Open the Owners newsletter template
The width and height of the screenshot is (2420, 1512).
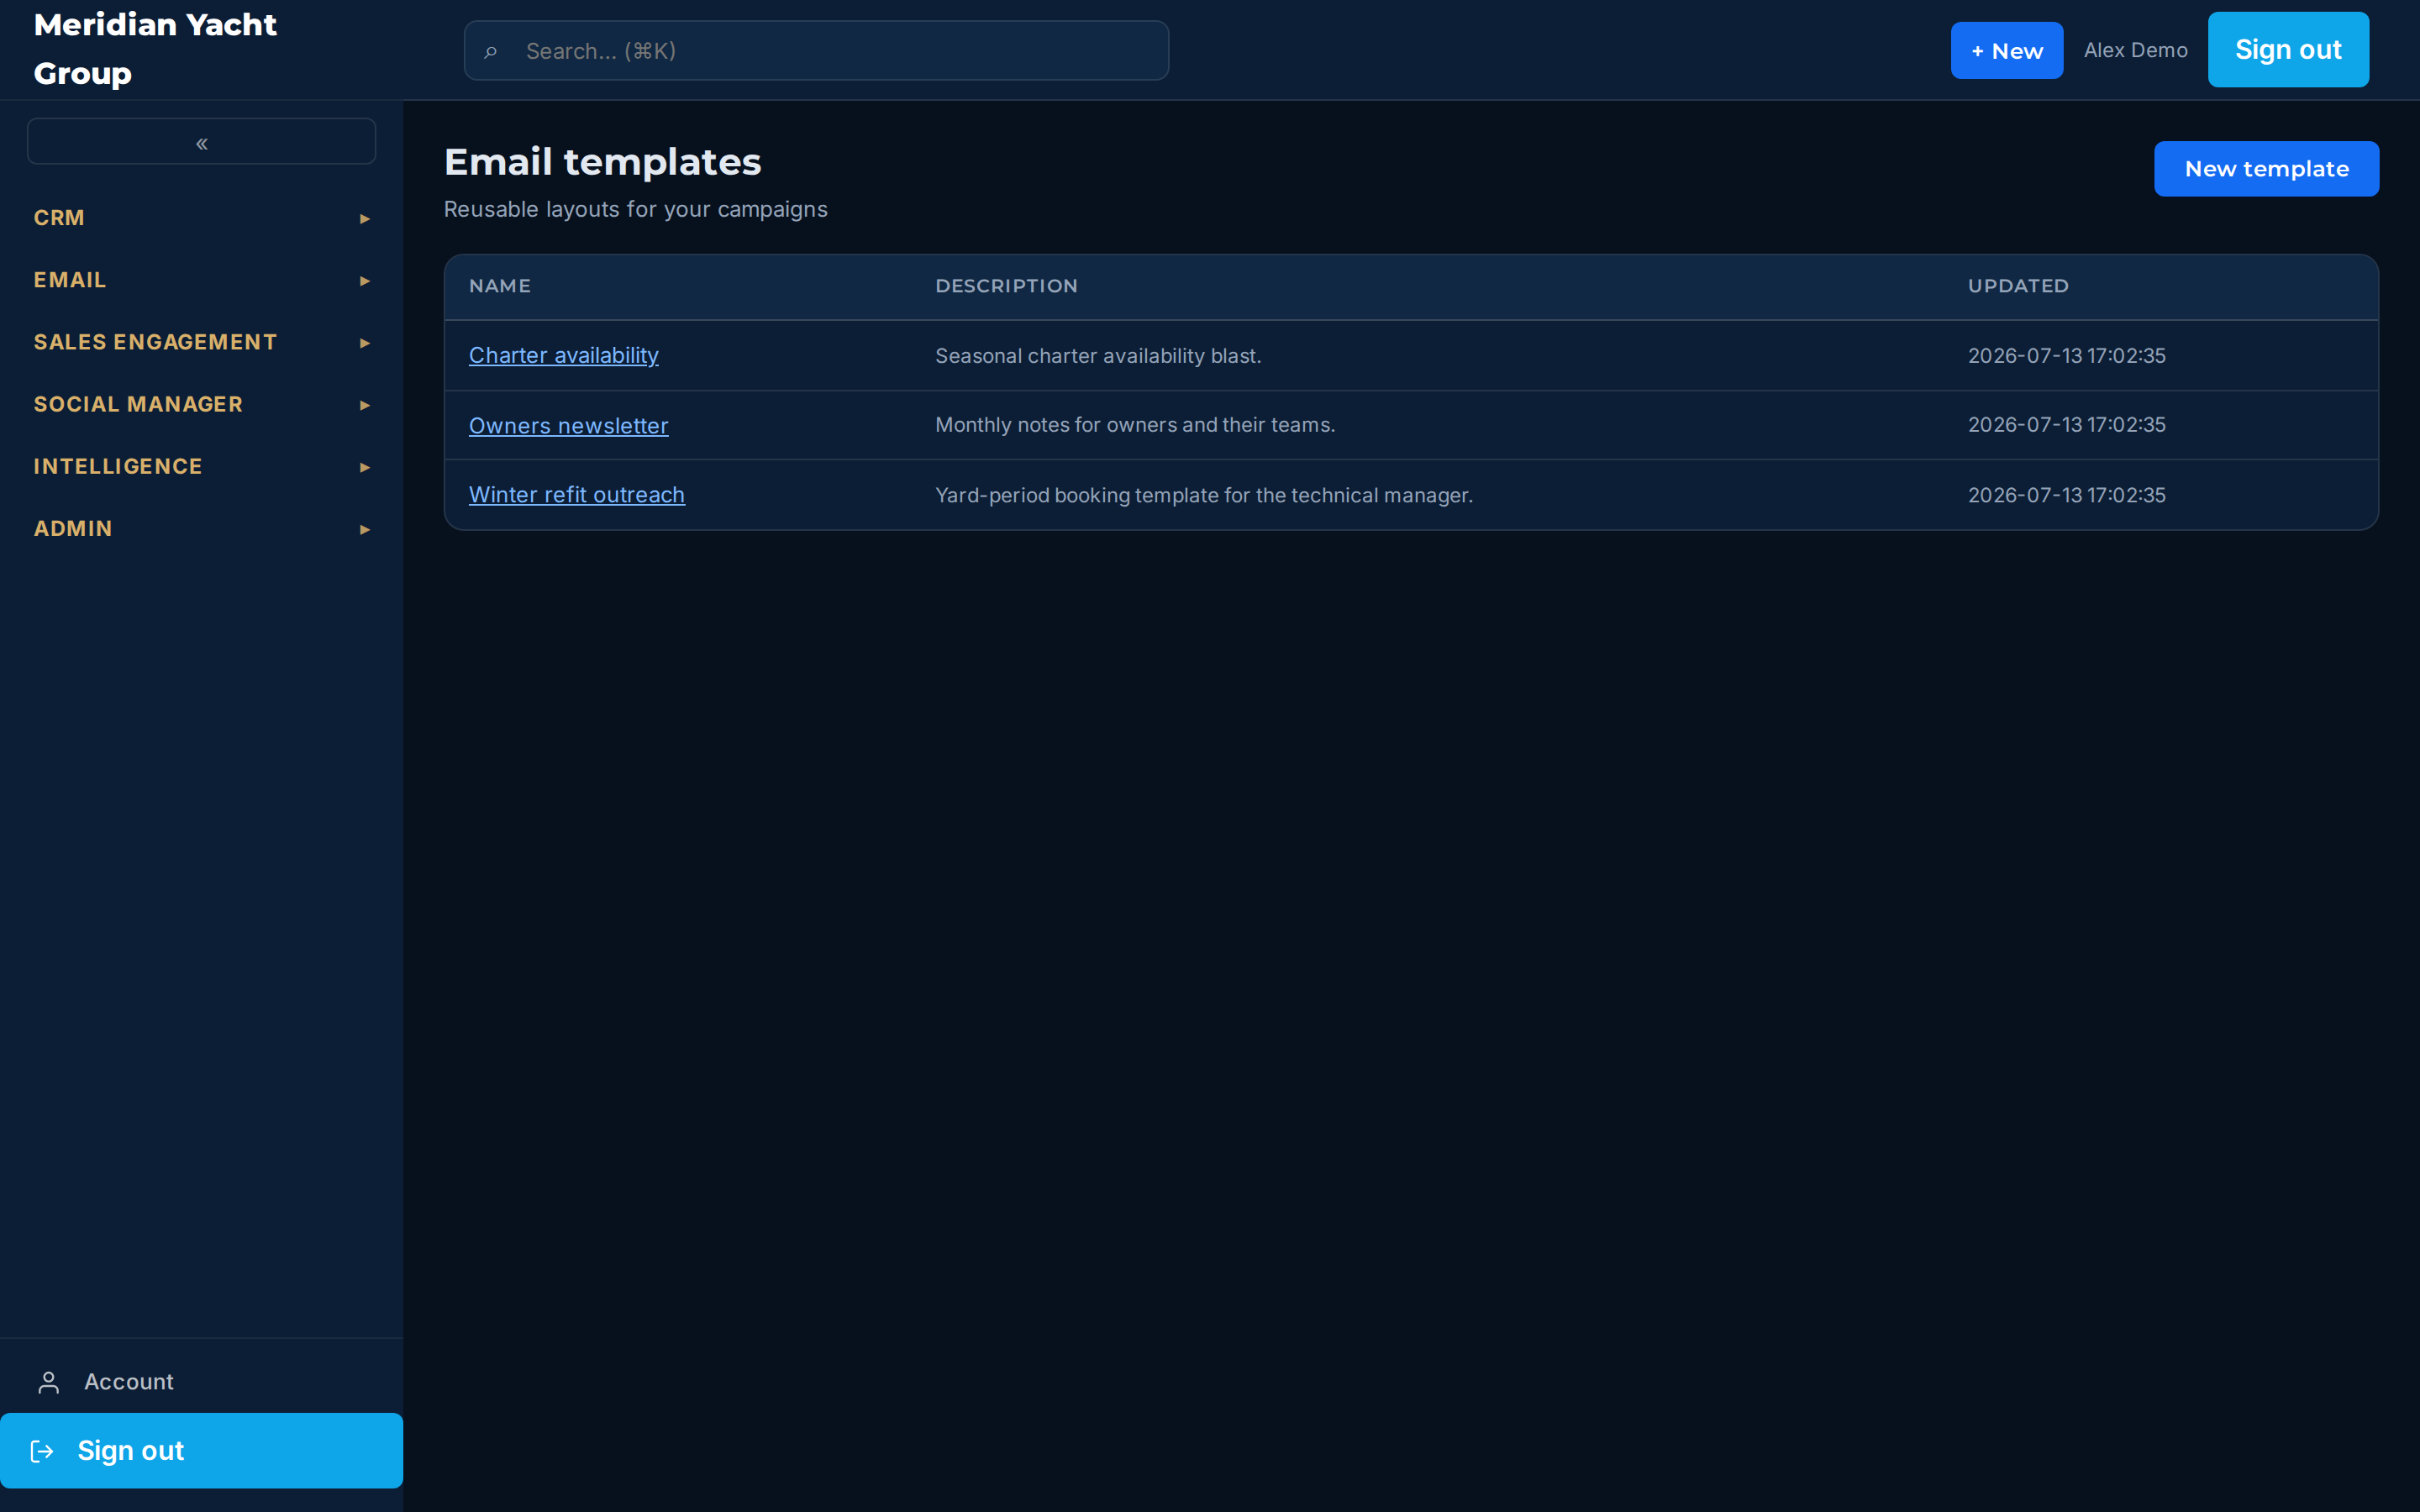click(568, 425)
